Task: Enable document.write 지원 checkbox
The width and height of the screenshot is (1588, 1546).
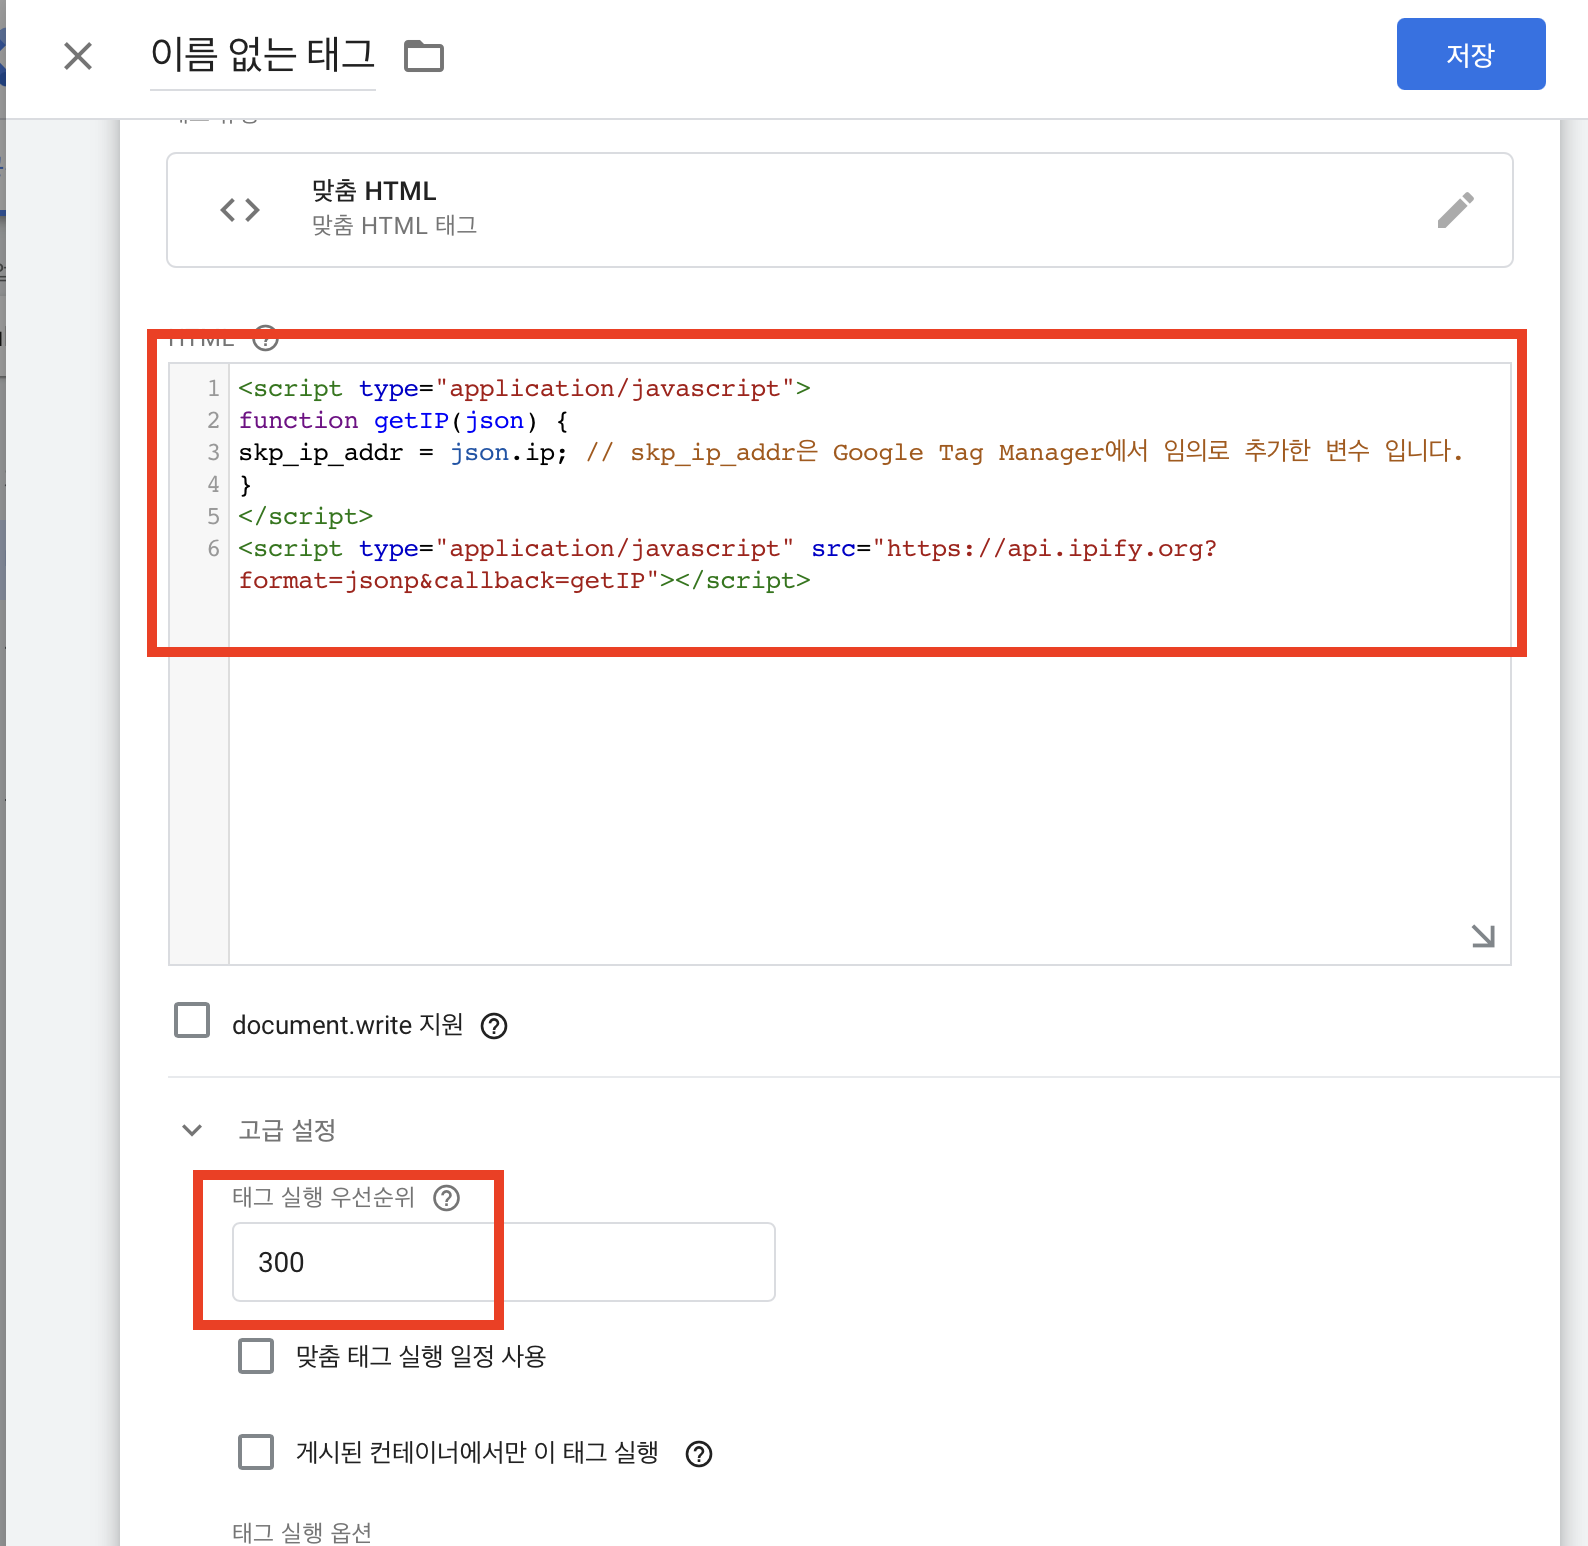Action: tap(192, 1021)
